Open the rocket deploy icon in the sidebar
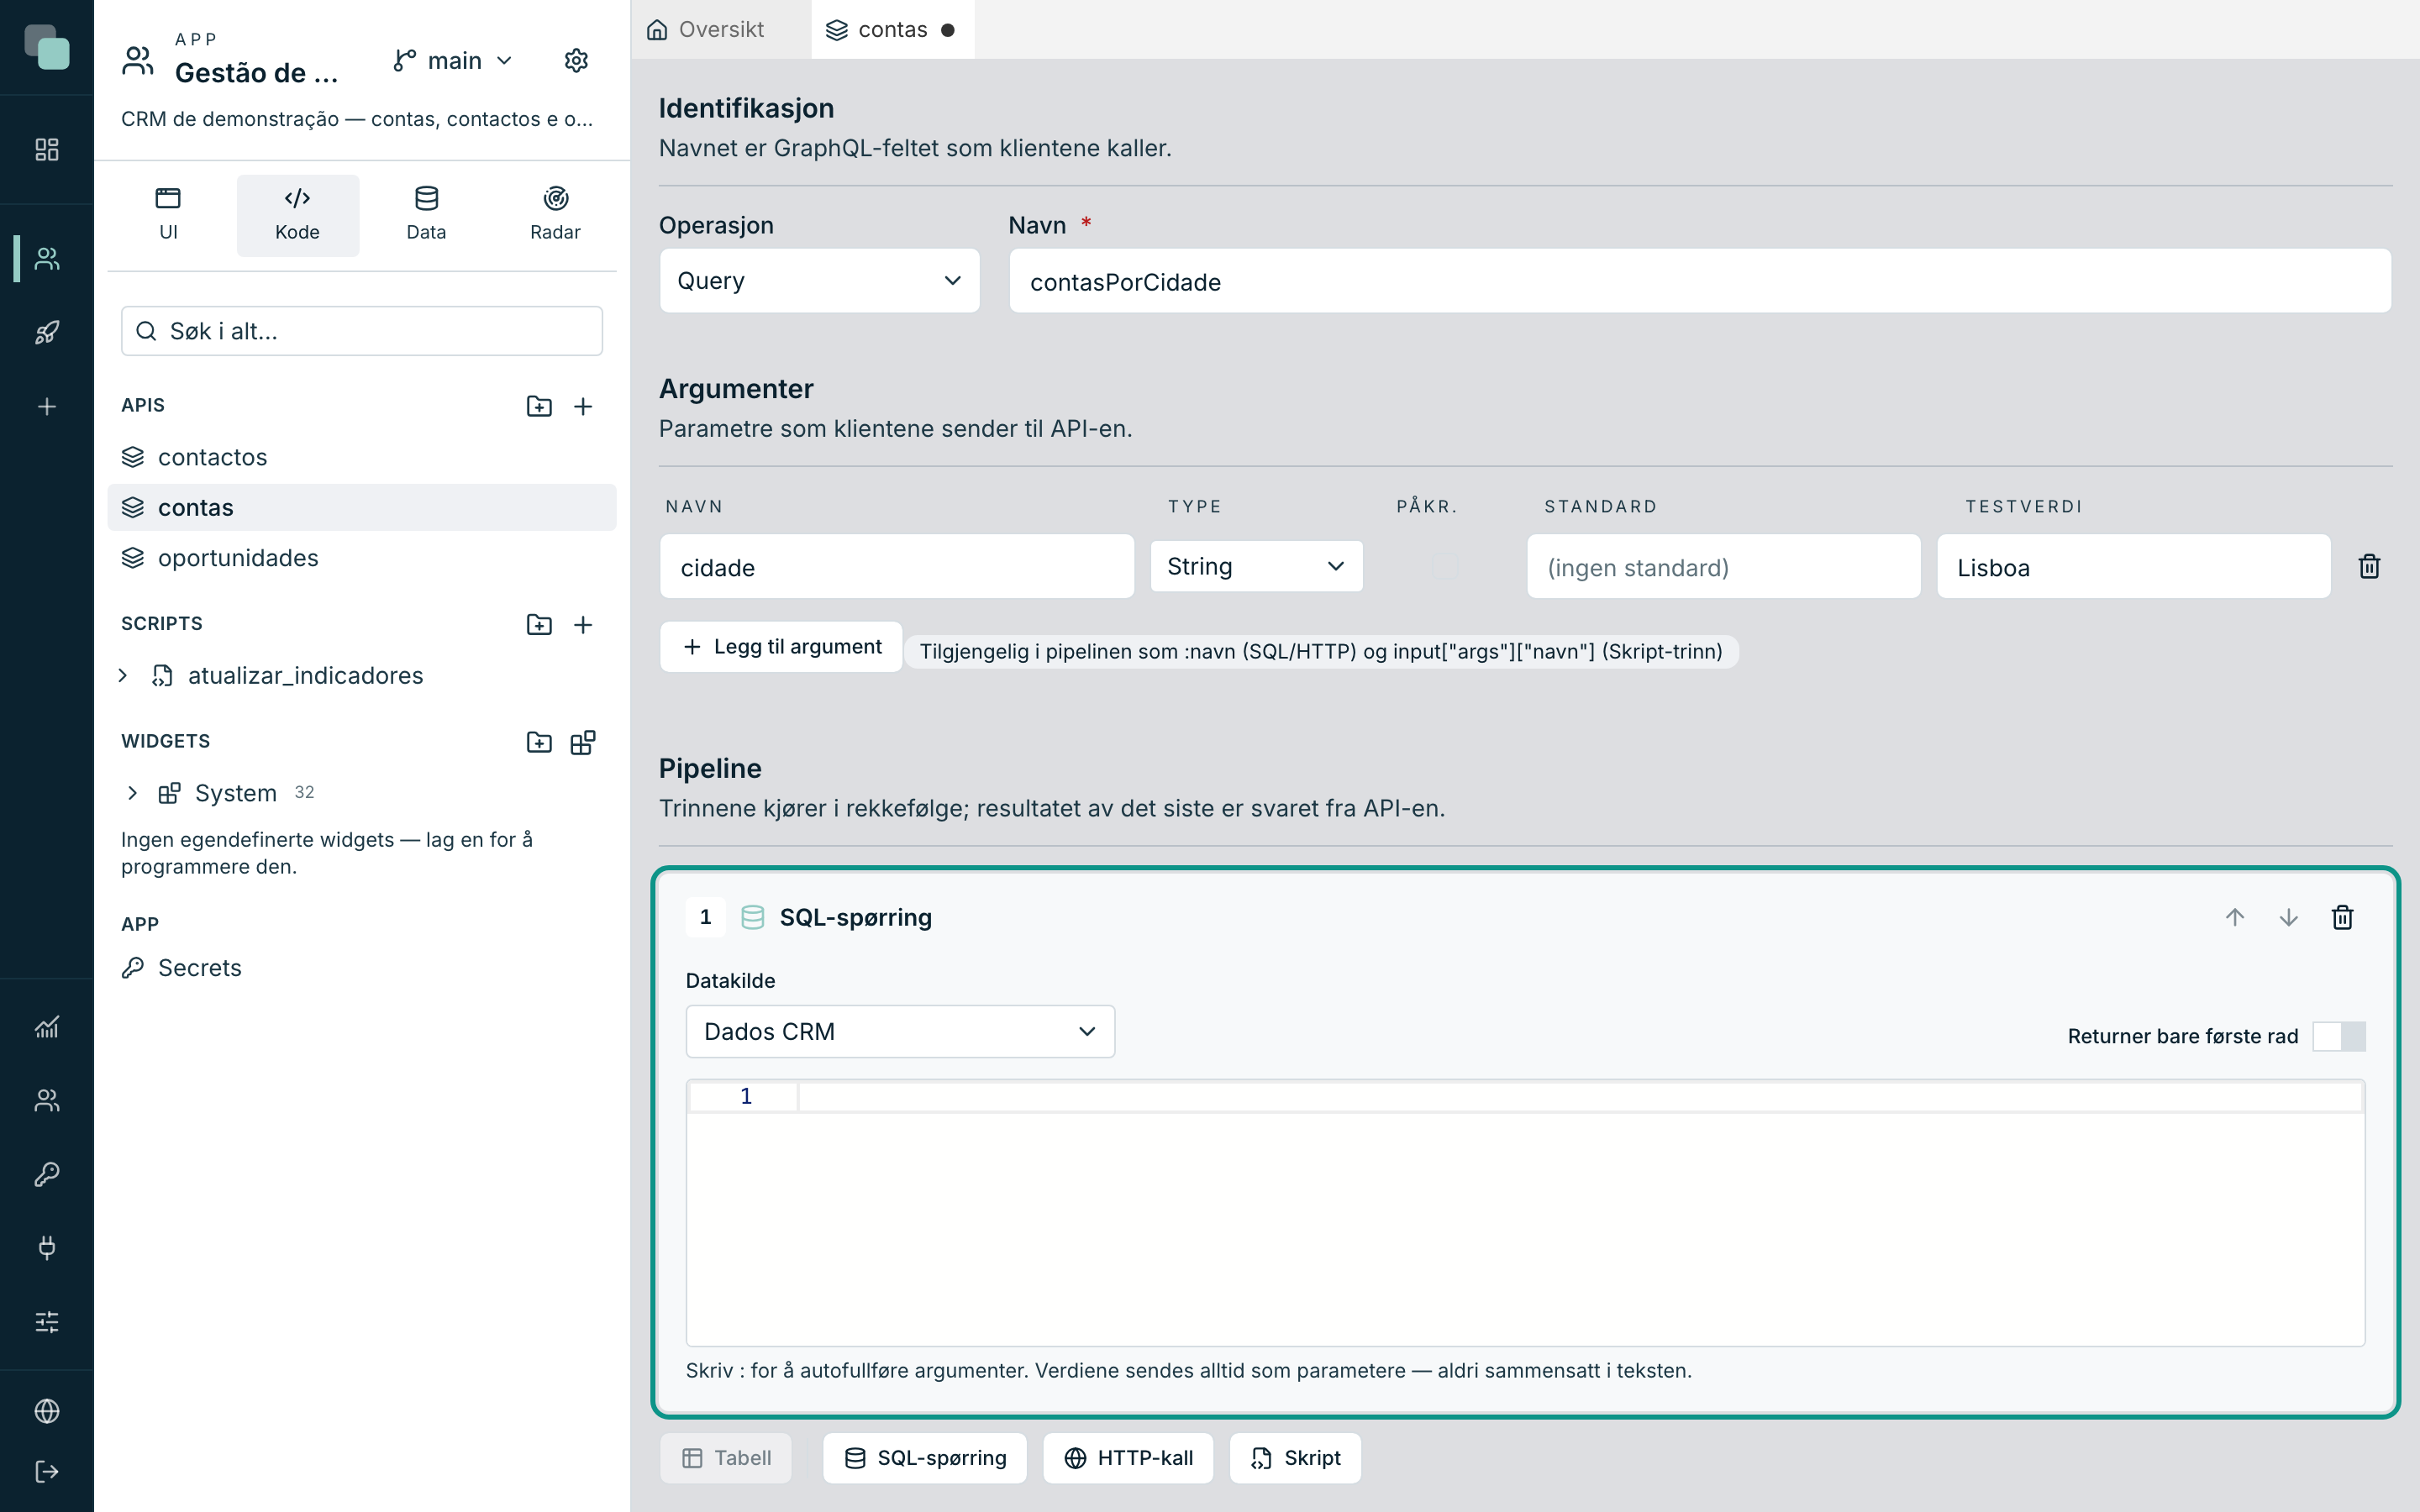The image size is (2420, 1512). [47, 332]
